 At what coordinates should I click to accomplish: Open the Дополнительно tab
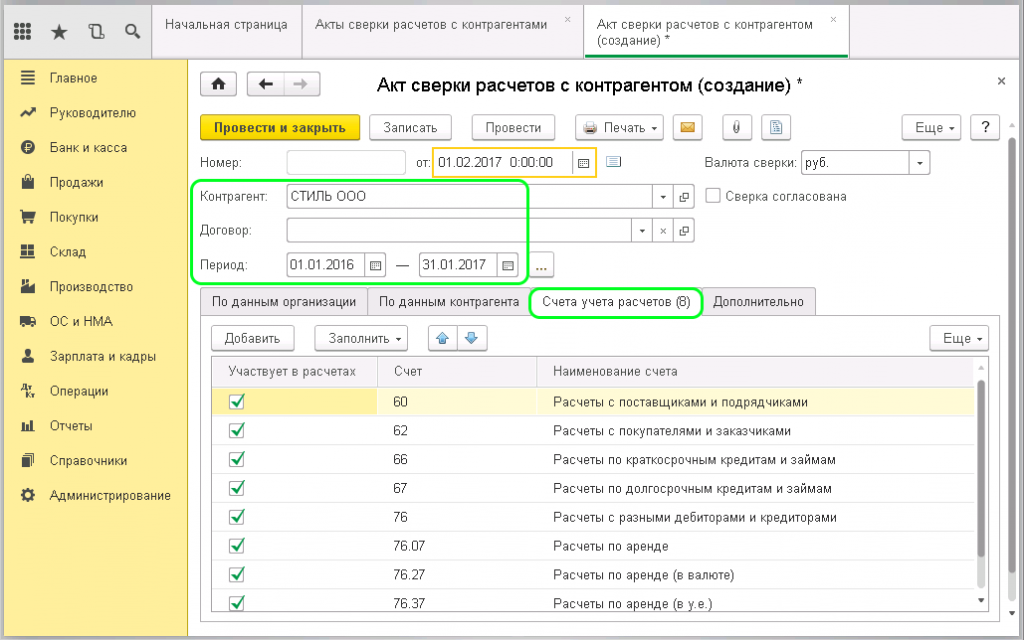(x=759, y=301)
